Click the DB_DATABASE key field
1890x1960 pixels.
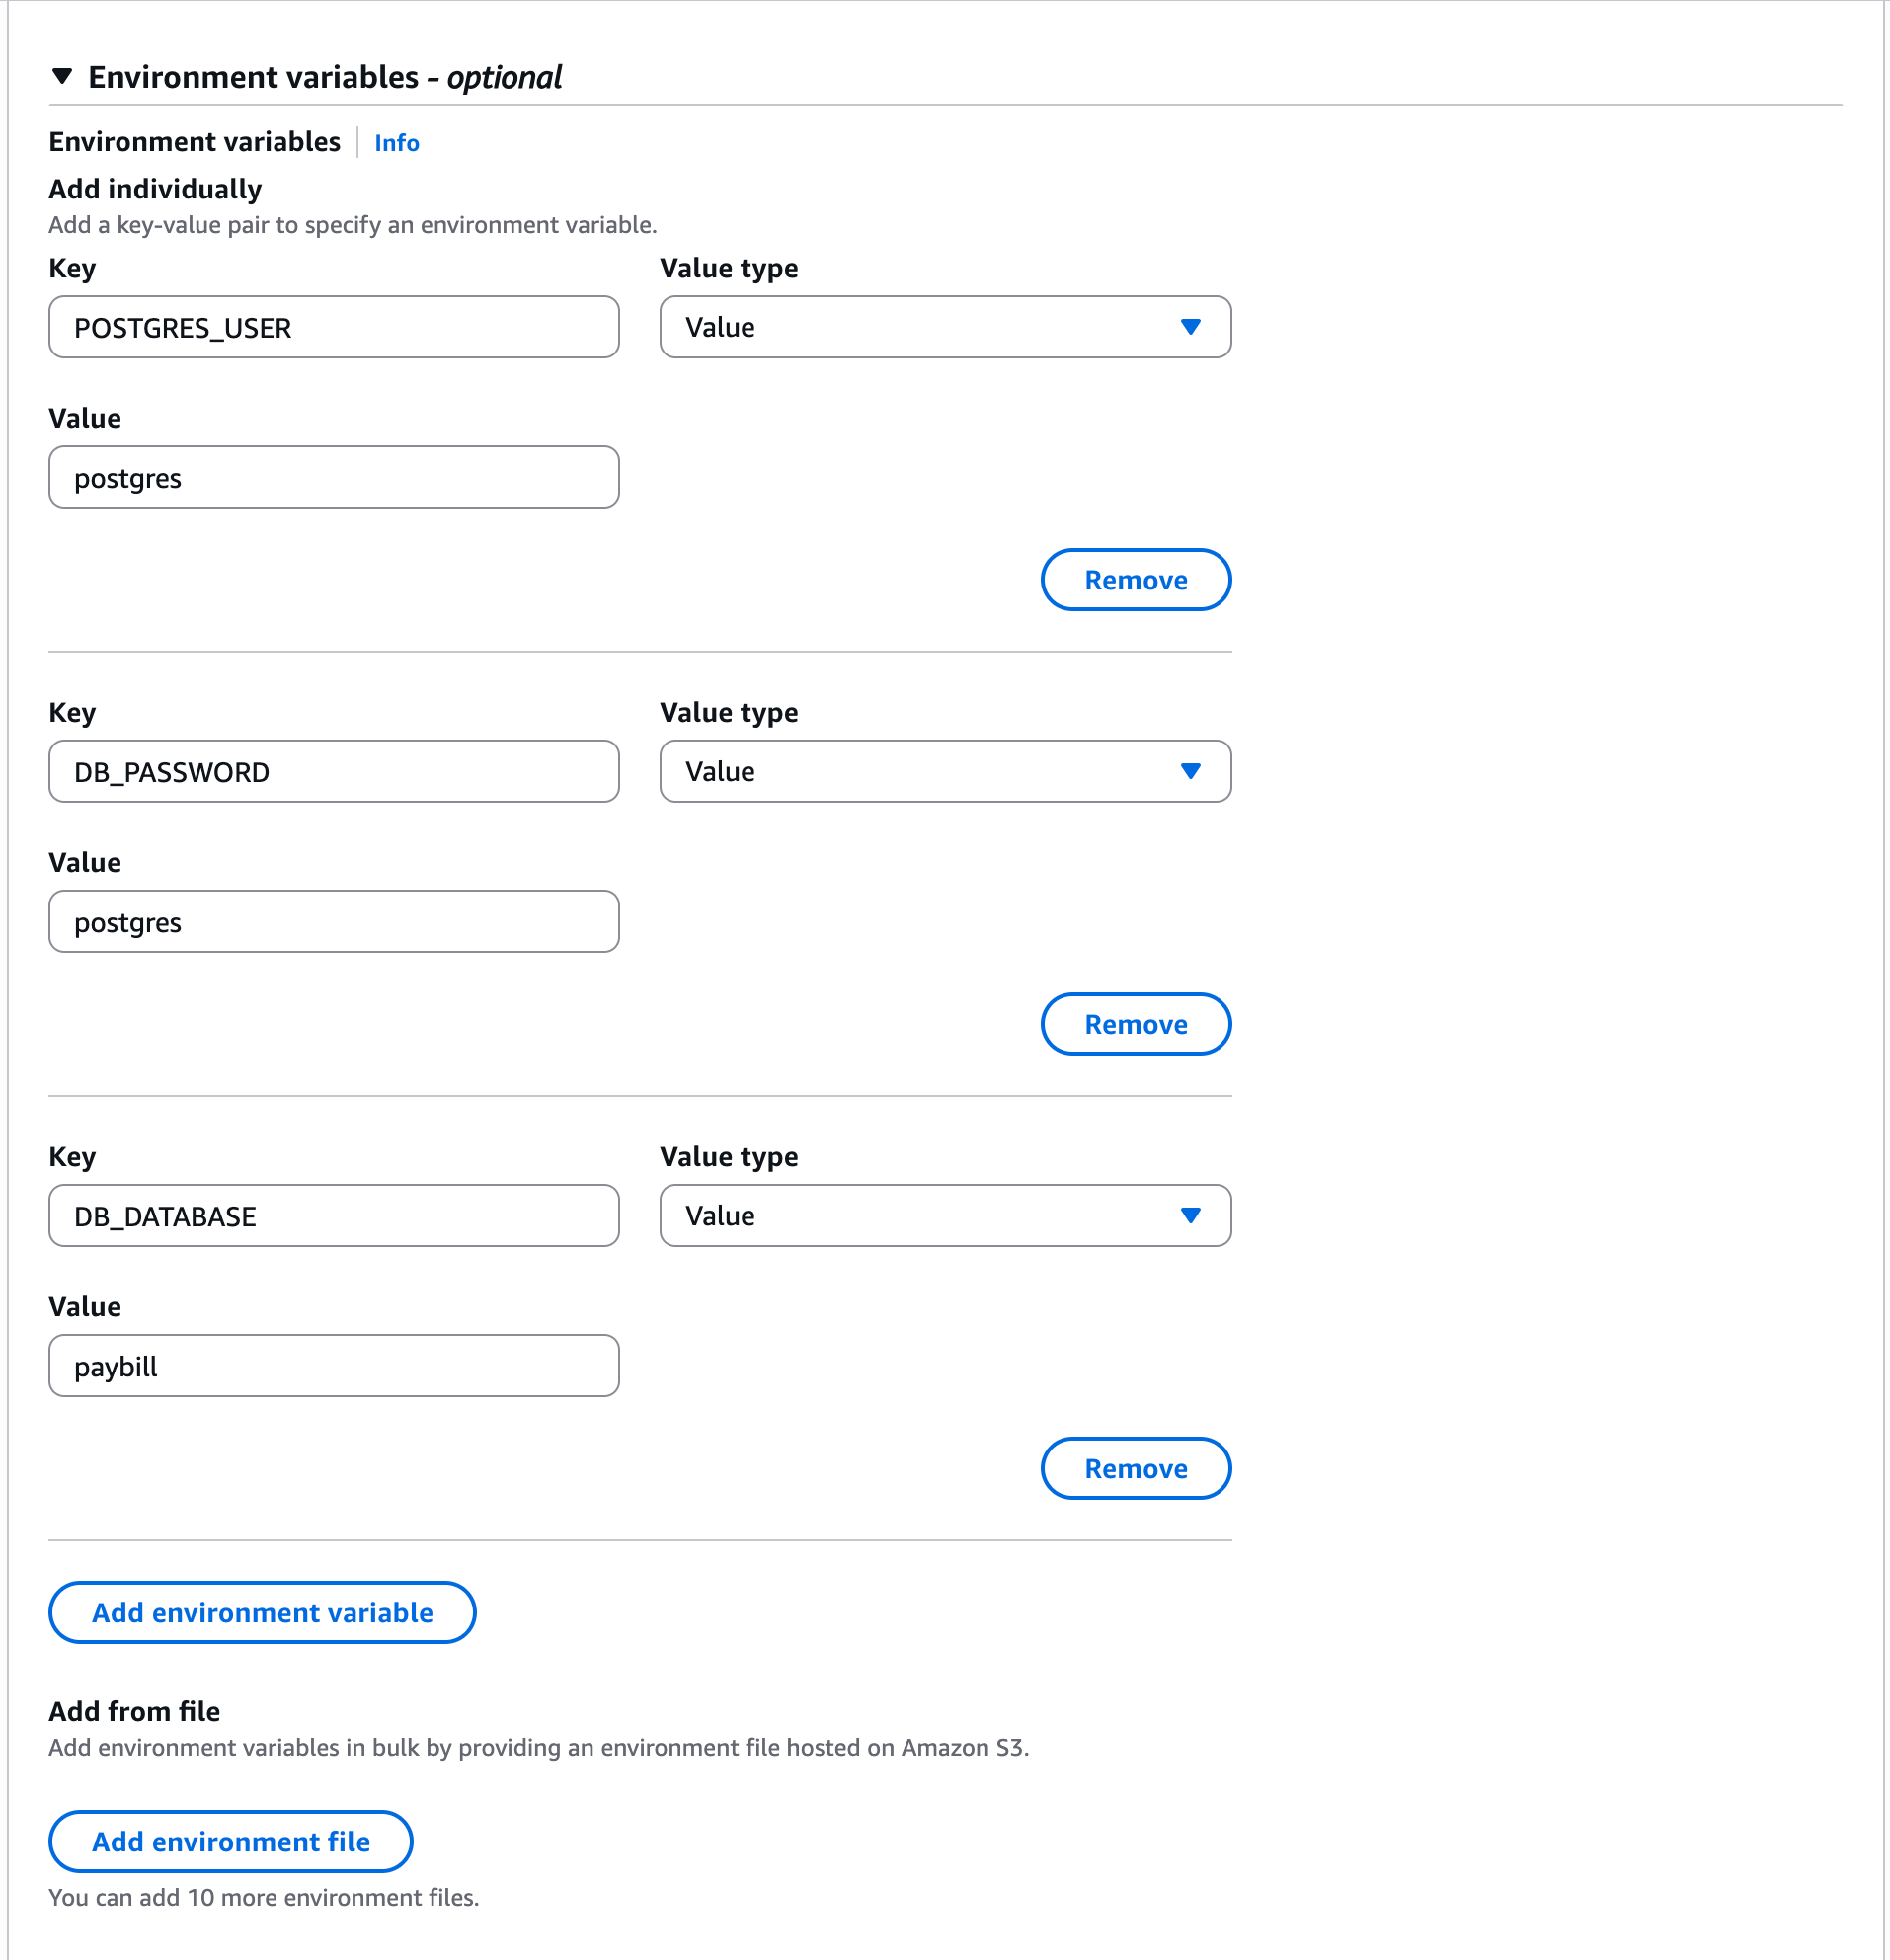(x=333, y=1215)
